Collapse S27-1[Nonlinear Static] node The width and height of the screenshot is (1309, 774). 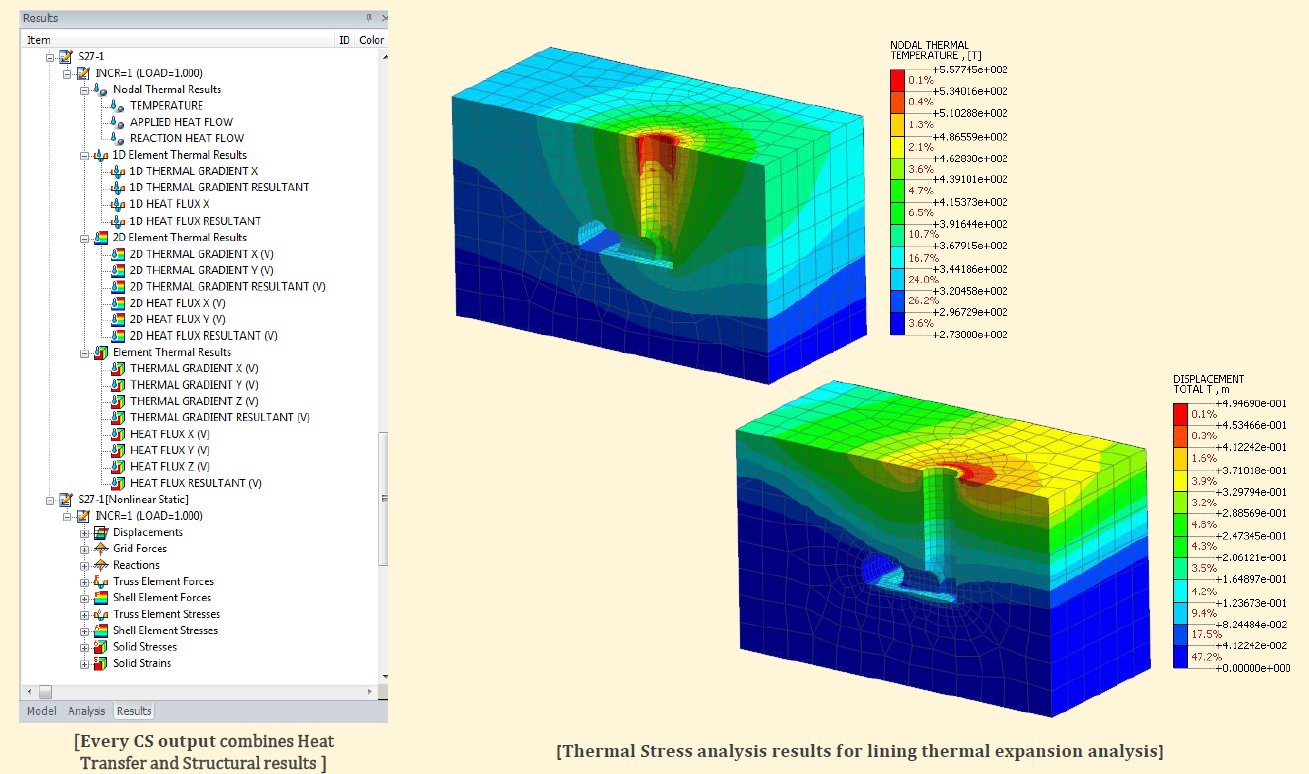51,499
